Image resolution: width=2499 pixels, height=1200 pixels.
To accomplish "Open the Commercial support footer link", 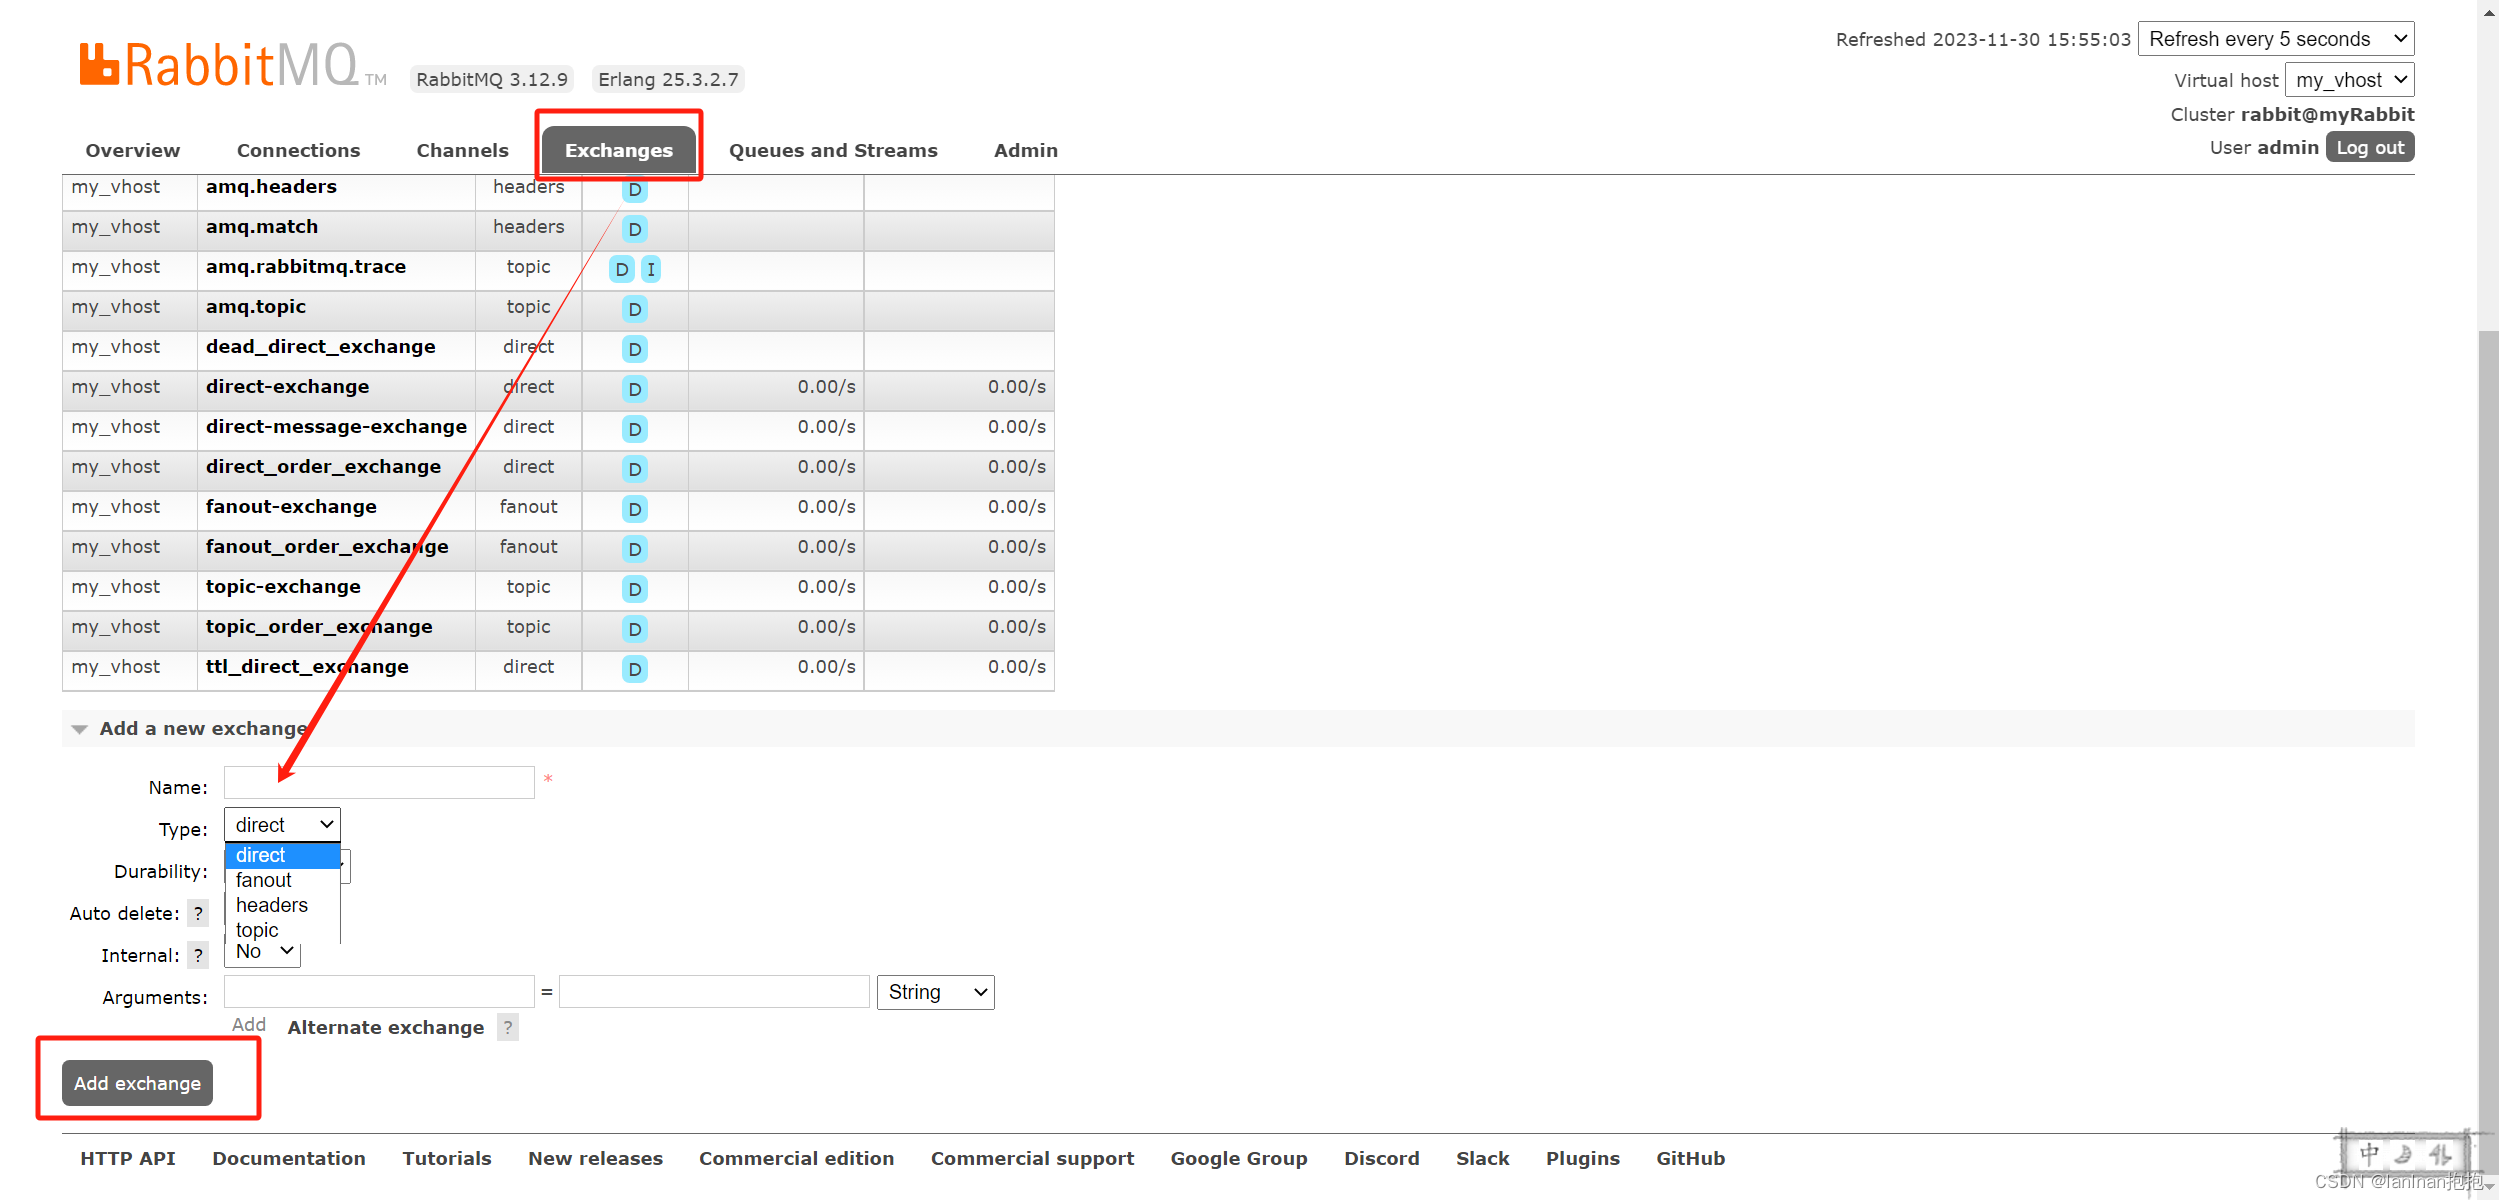I will click(x=1033, y=1158).
